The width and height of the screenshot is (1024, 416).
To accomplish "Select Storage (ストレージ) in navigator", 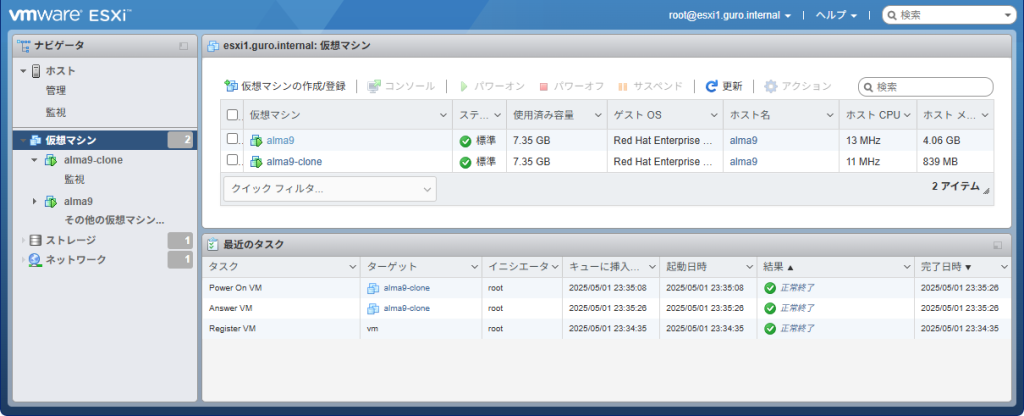I will [71, 240].
